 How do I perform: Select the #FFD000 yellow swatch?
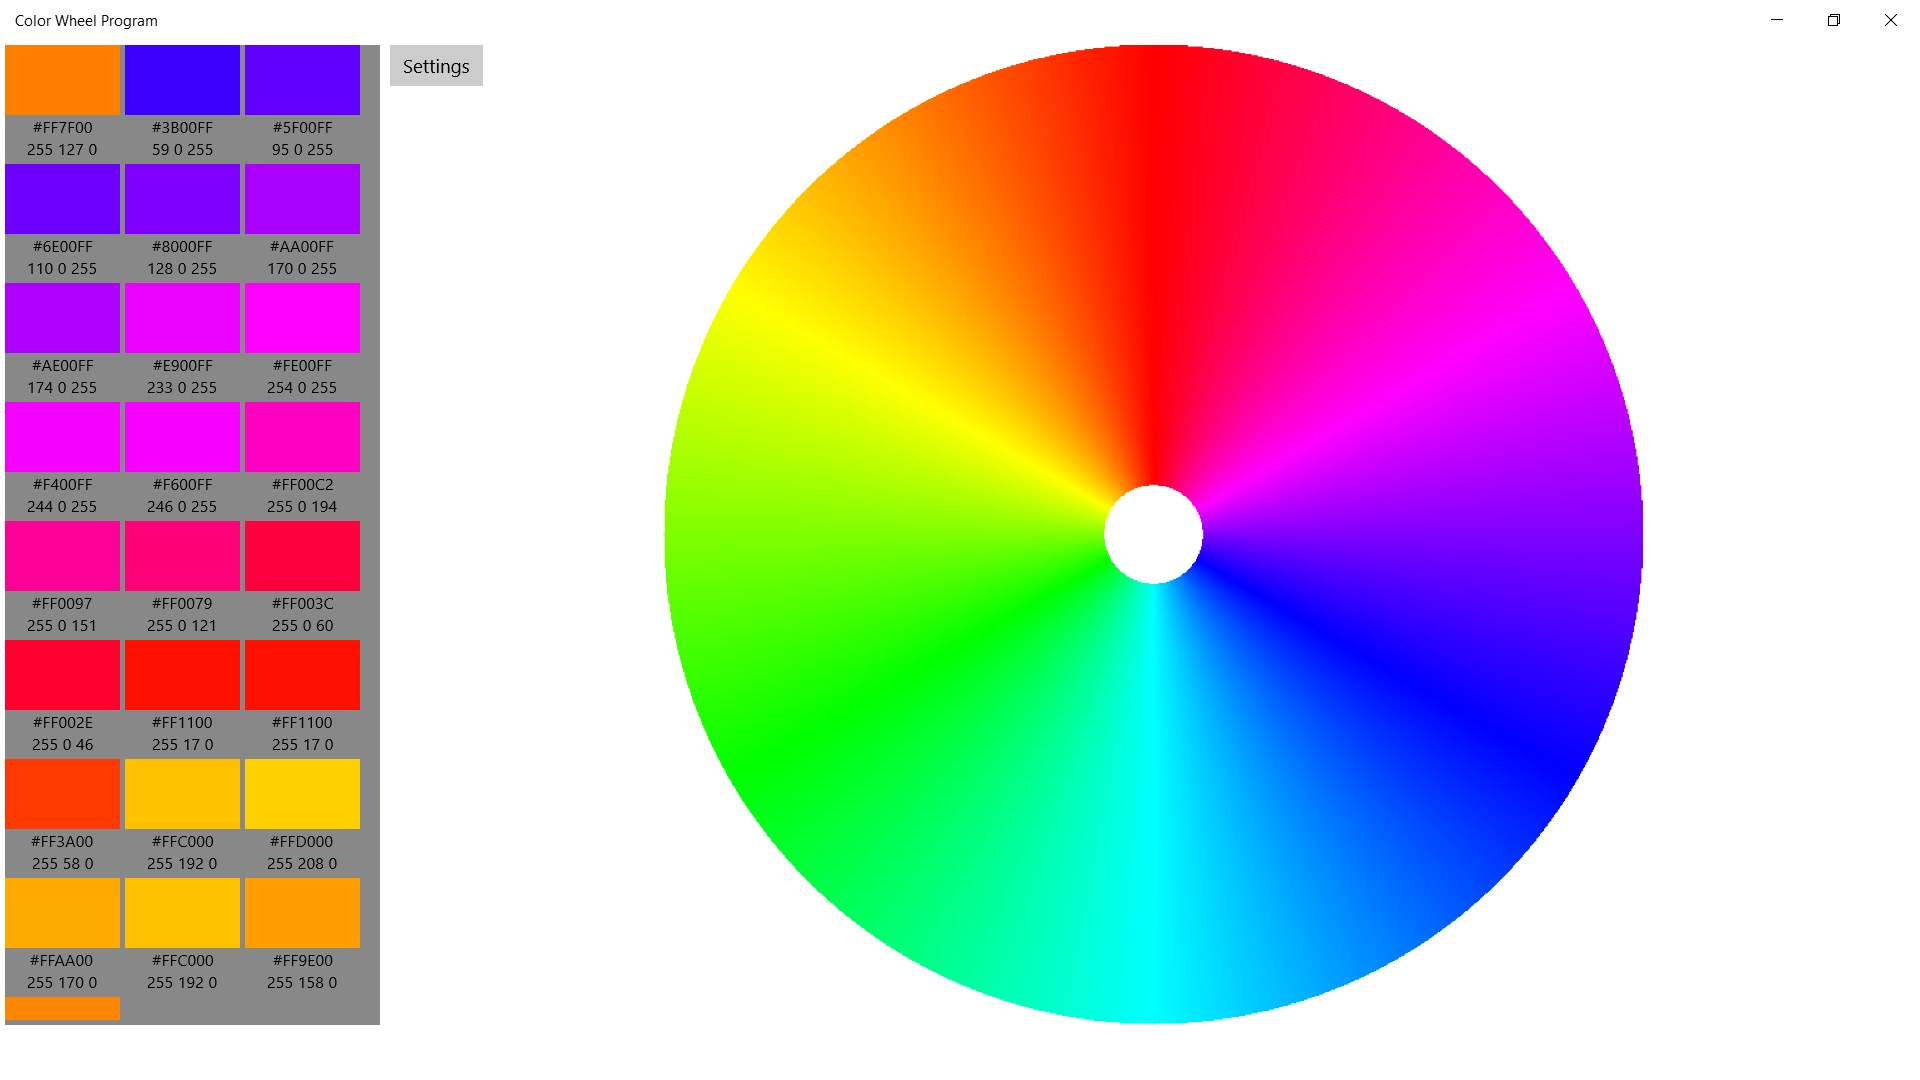[x=302, y=794]
